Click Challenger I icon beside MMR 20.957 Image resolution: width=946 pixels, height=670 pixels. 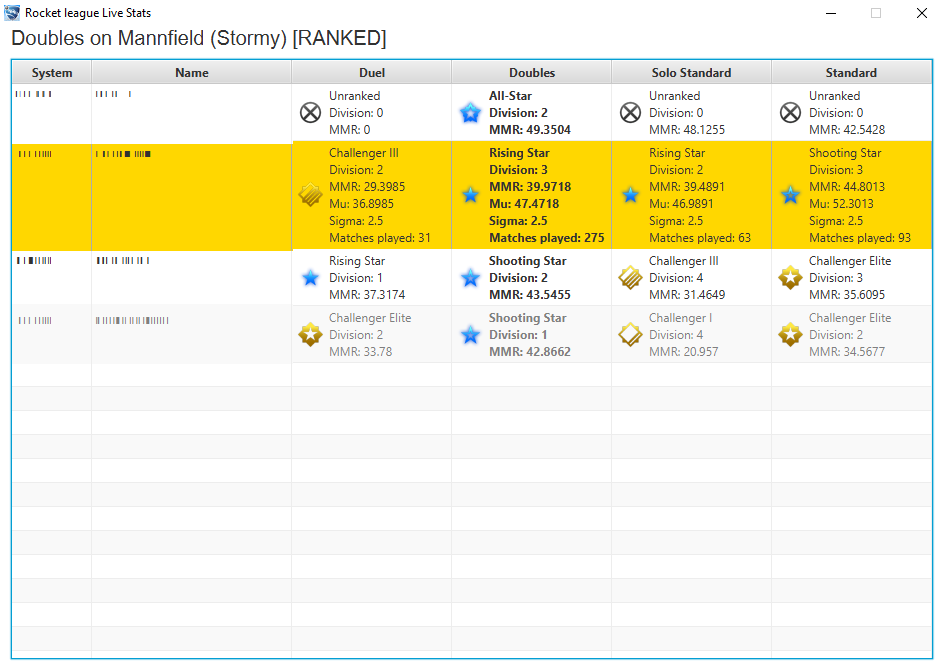(630, 335)
